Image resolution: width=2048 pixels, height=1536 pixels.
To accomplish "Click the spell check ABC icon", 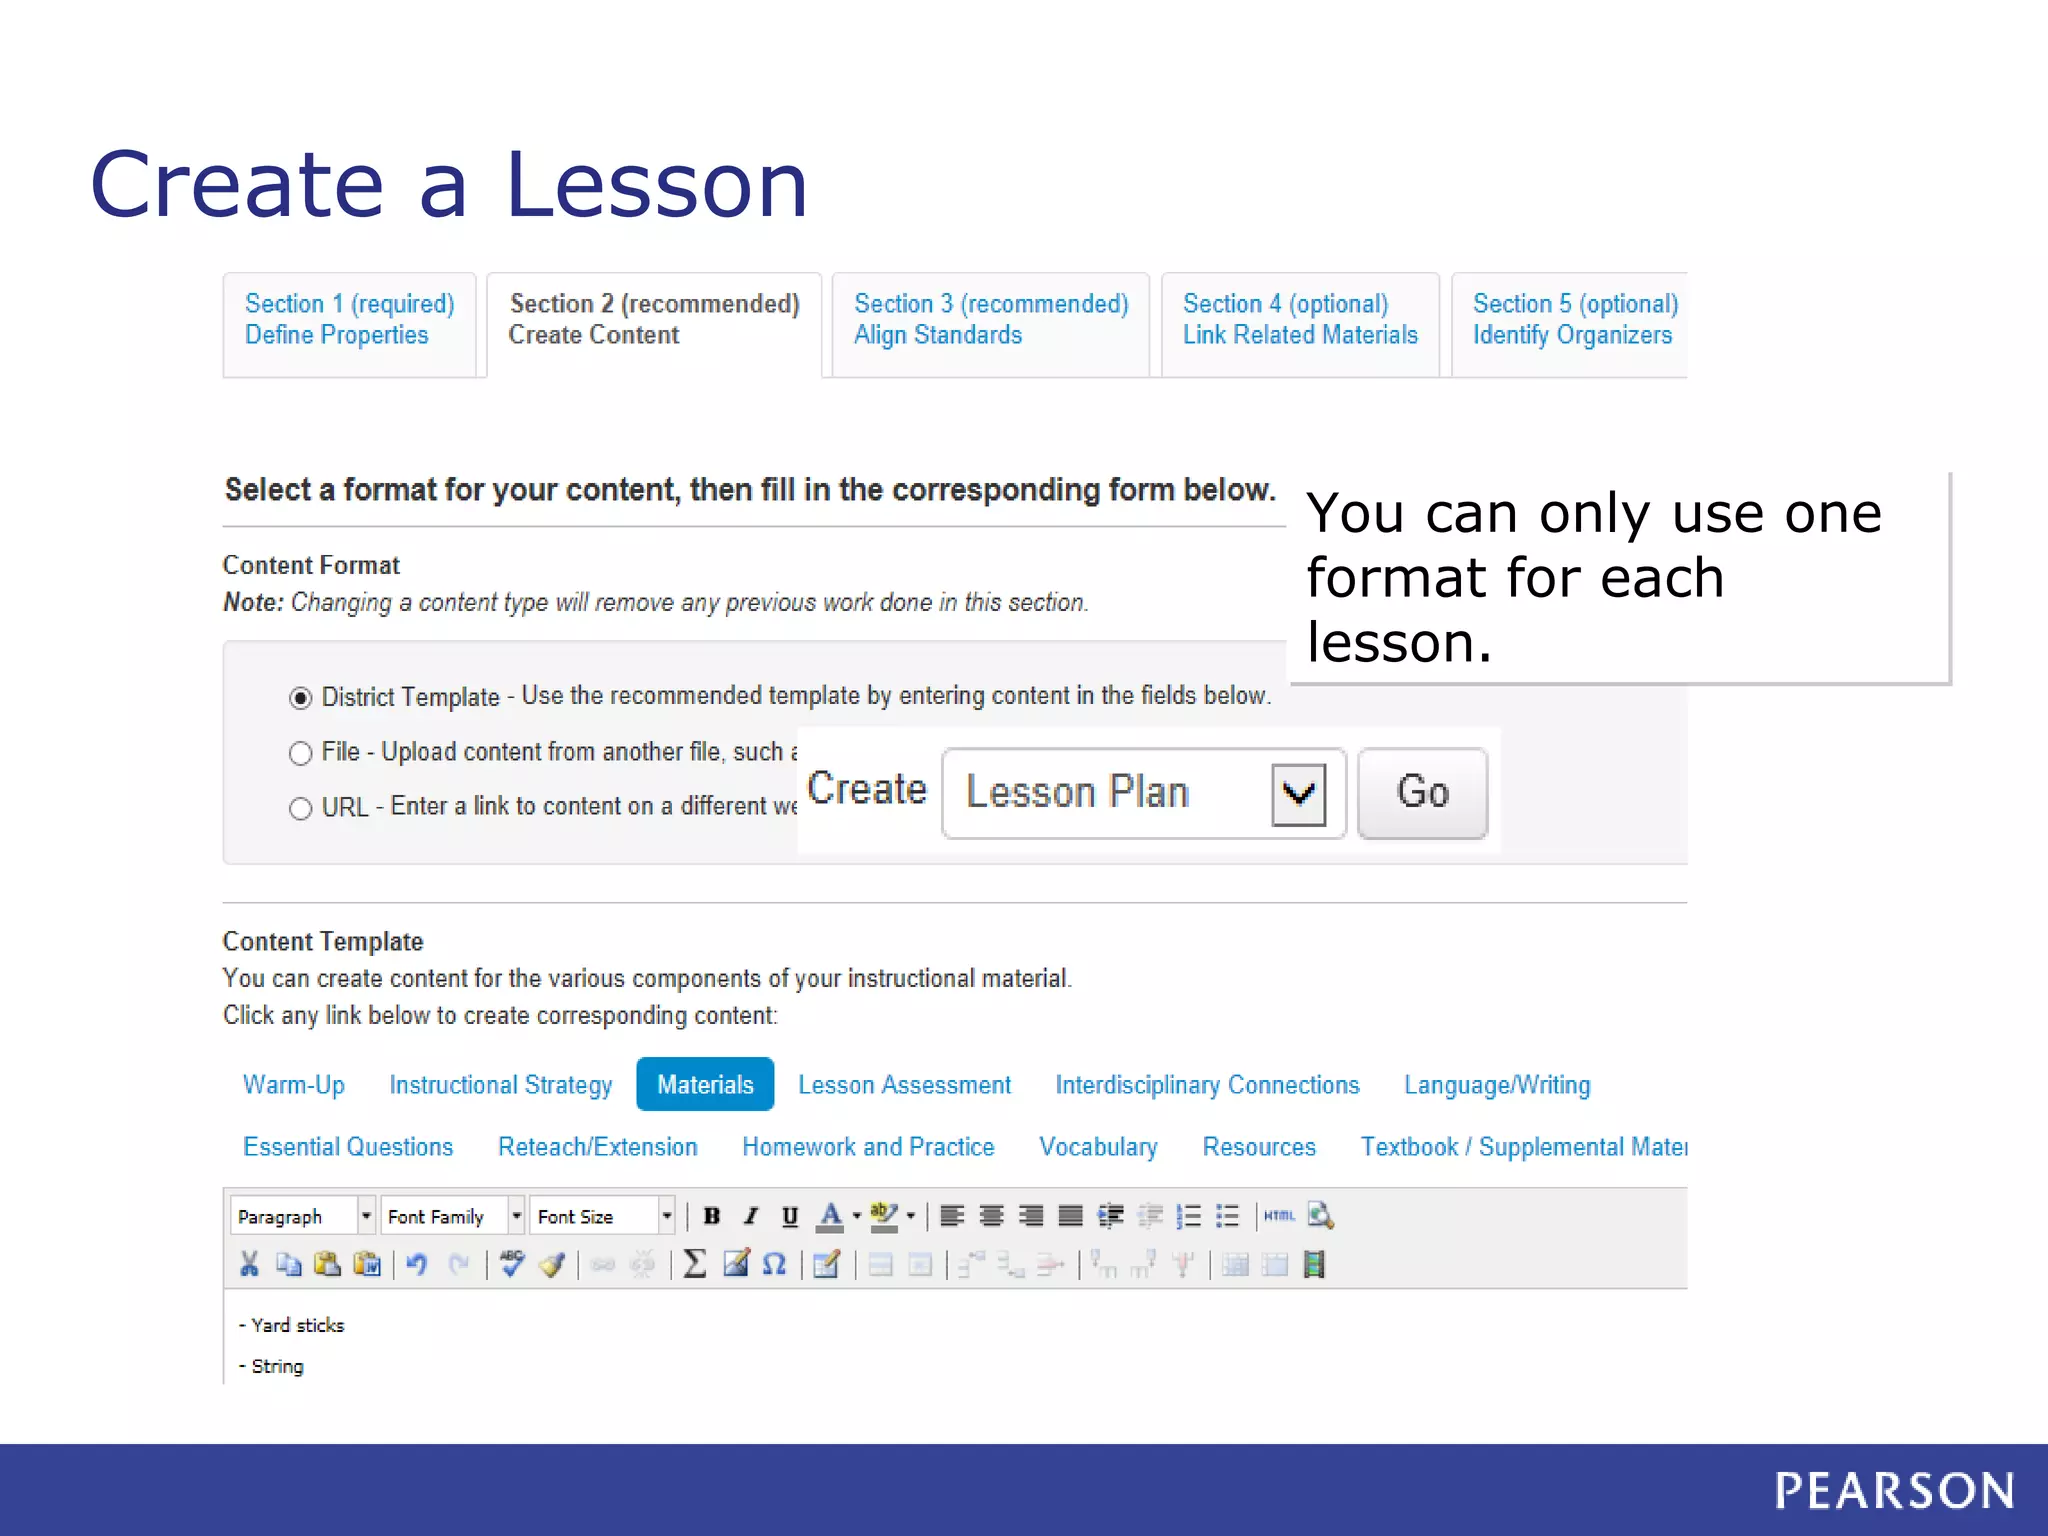I will click(x=512, y=1265).
